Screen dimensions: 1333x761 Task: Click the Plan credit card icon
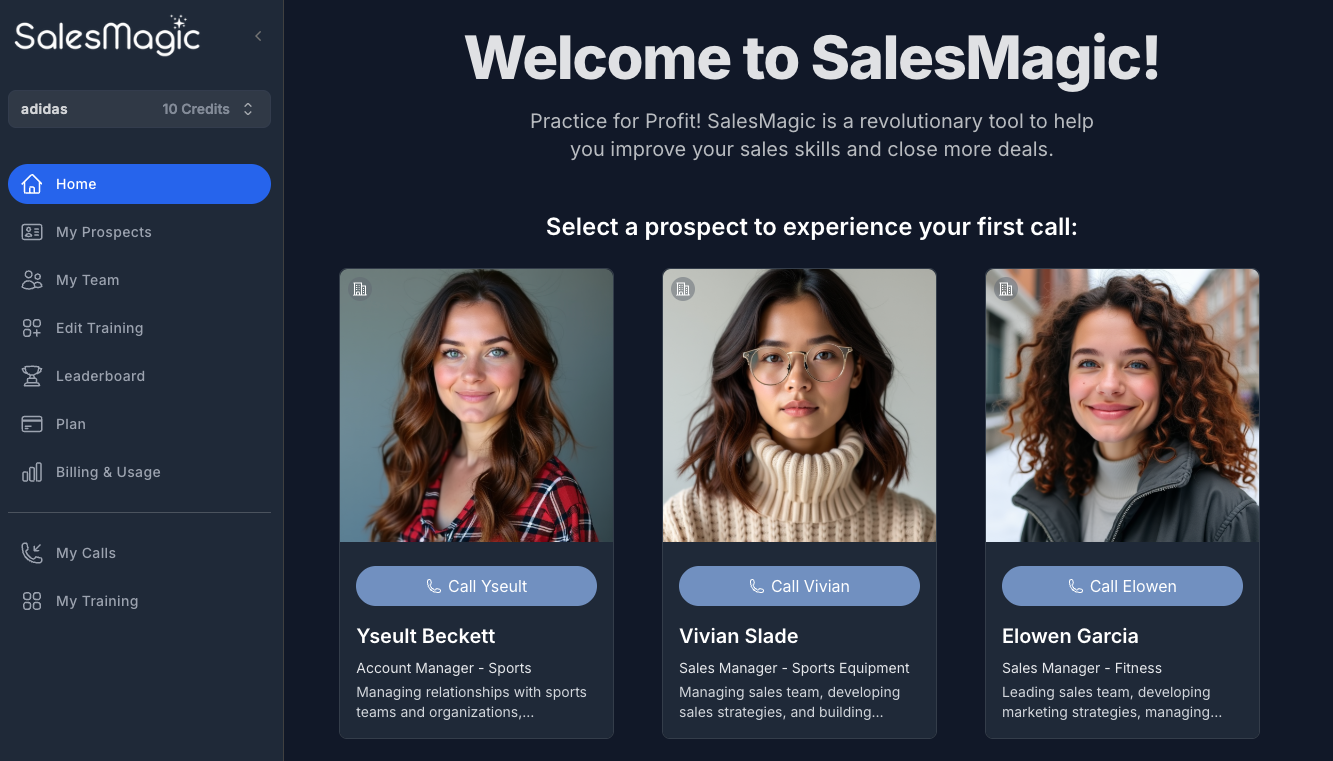coord(32,424)
